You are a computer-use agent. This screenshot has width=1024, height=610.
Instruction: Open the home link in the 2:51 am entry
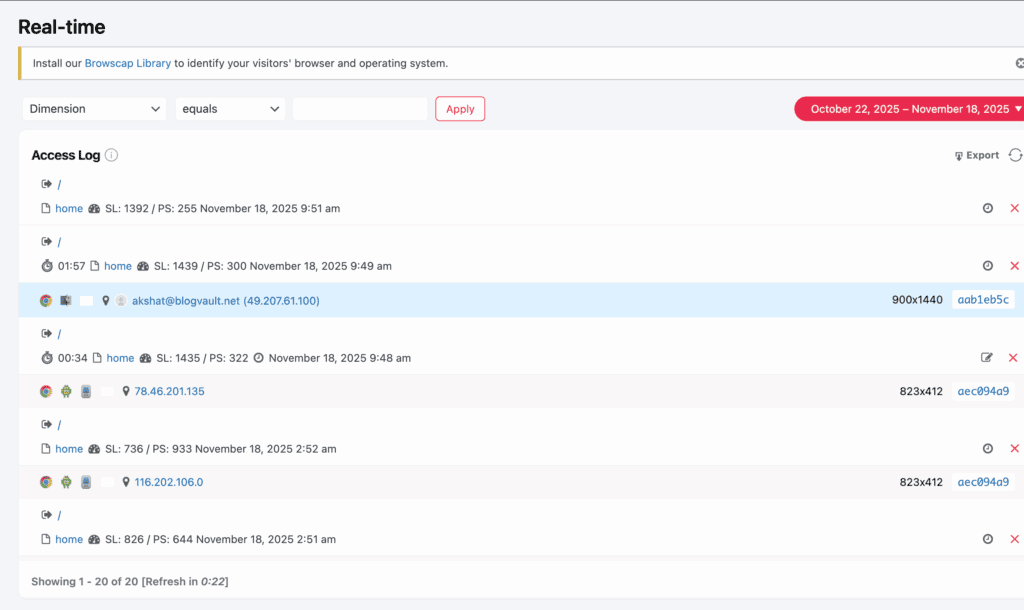69,539
